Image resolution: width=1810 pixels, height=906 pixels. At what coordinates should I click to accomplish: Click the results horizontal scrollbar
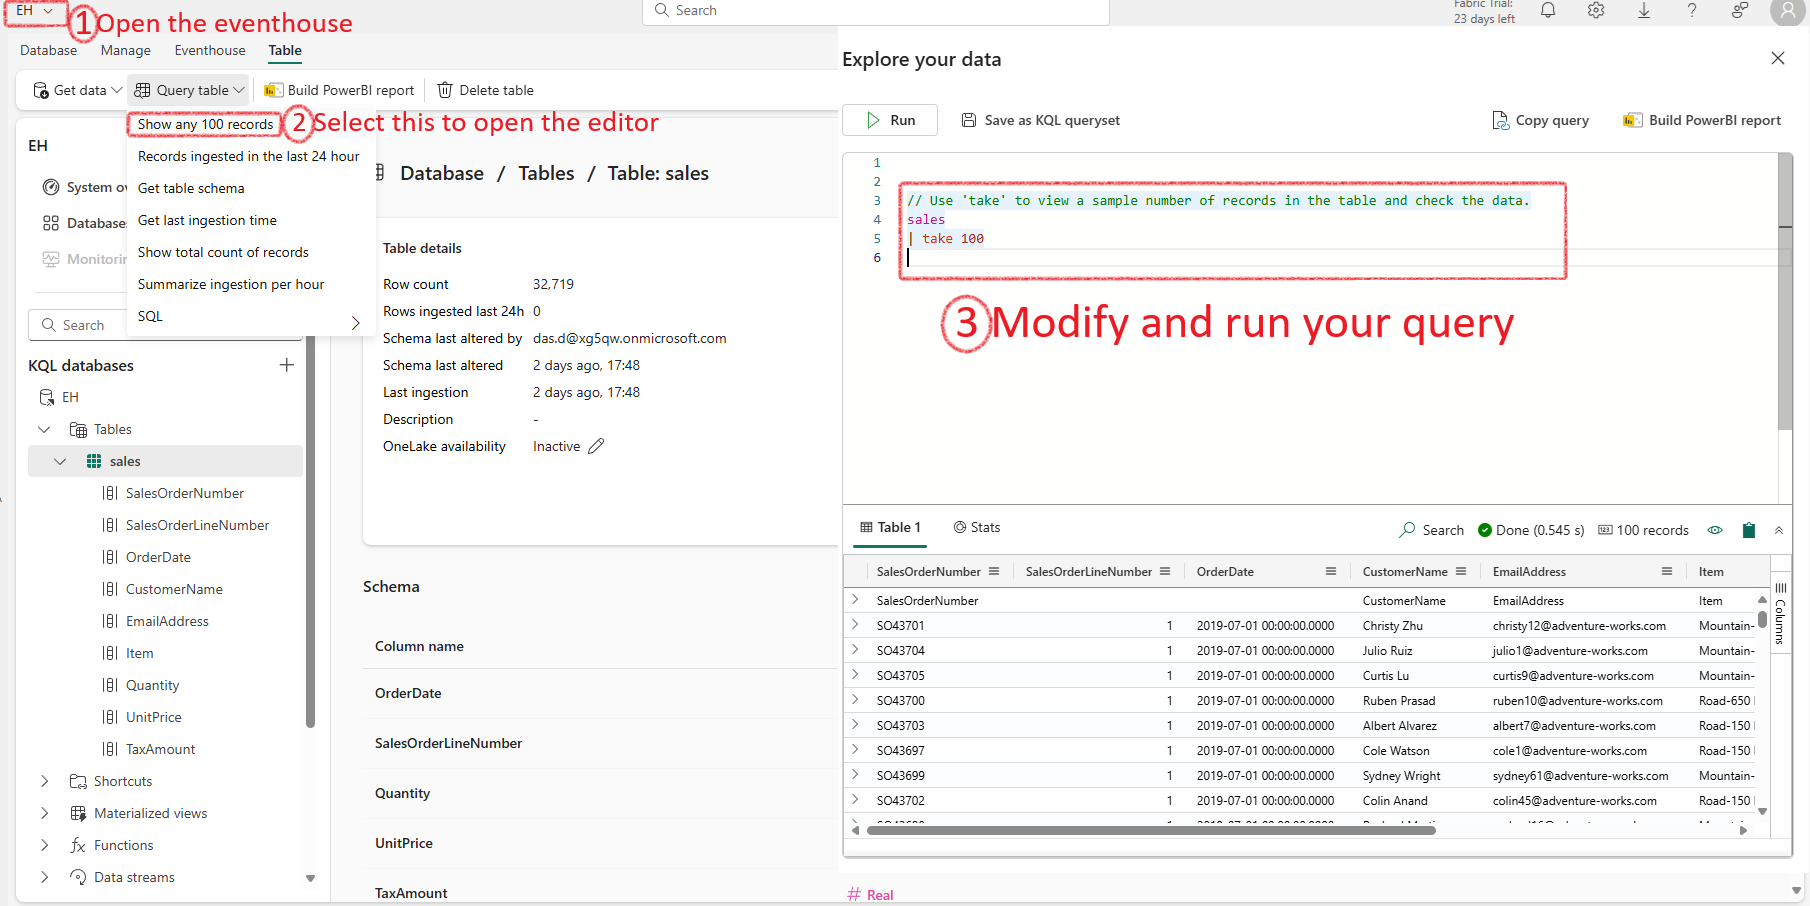(x=1150, y=830)
